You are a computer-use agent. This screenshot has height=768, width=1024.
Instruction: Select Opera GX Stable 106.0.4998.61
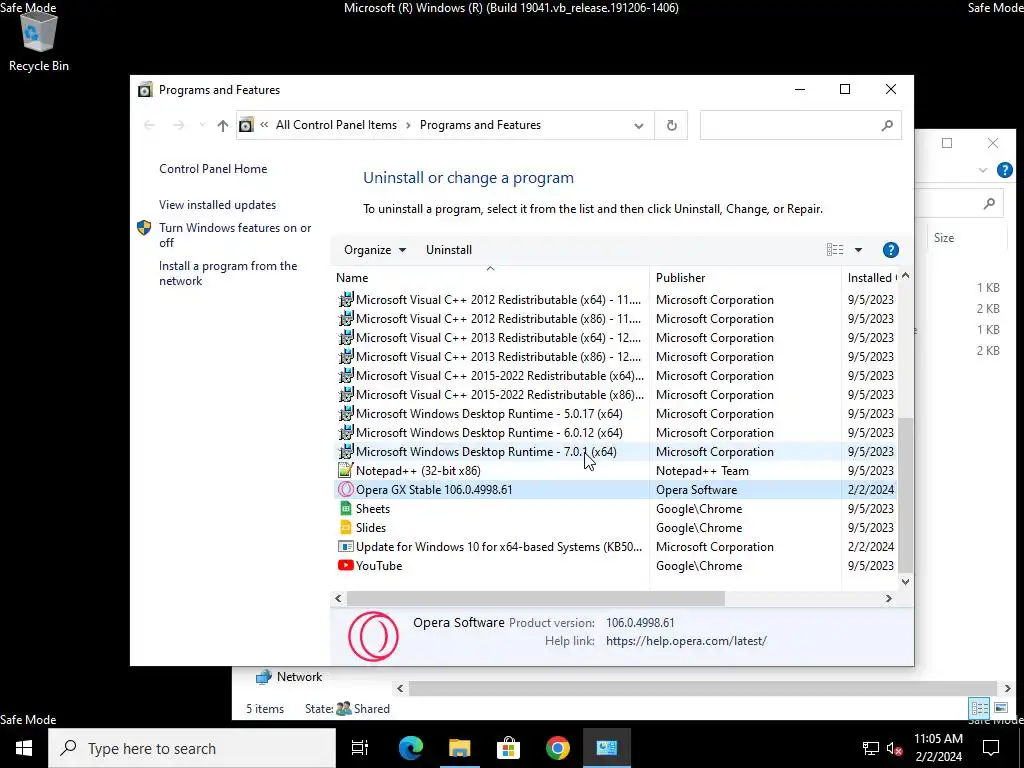[x=615, y=489]
